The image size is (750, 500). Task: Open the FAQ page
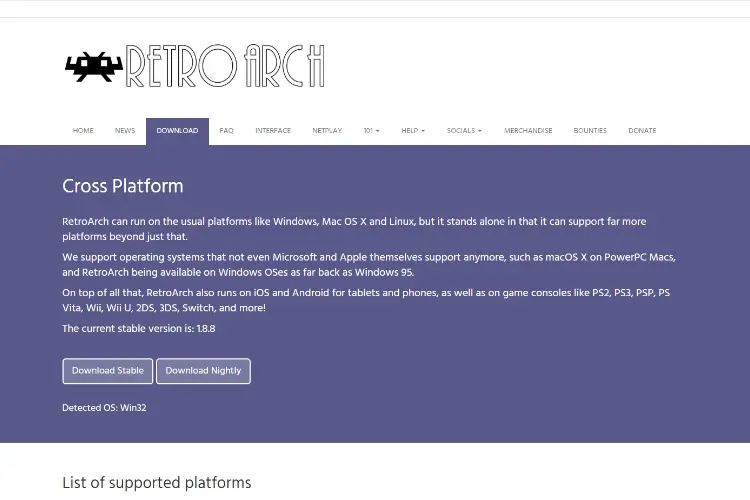coord(226,131)
